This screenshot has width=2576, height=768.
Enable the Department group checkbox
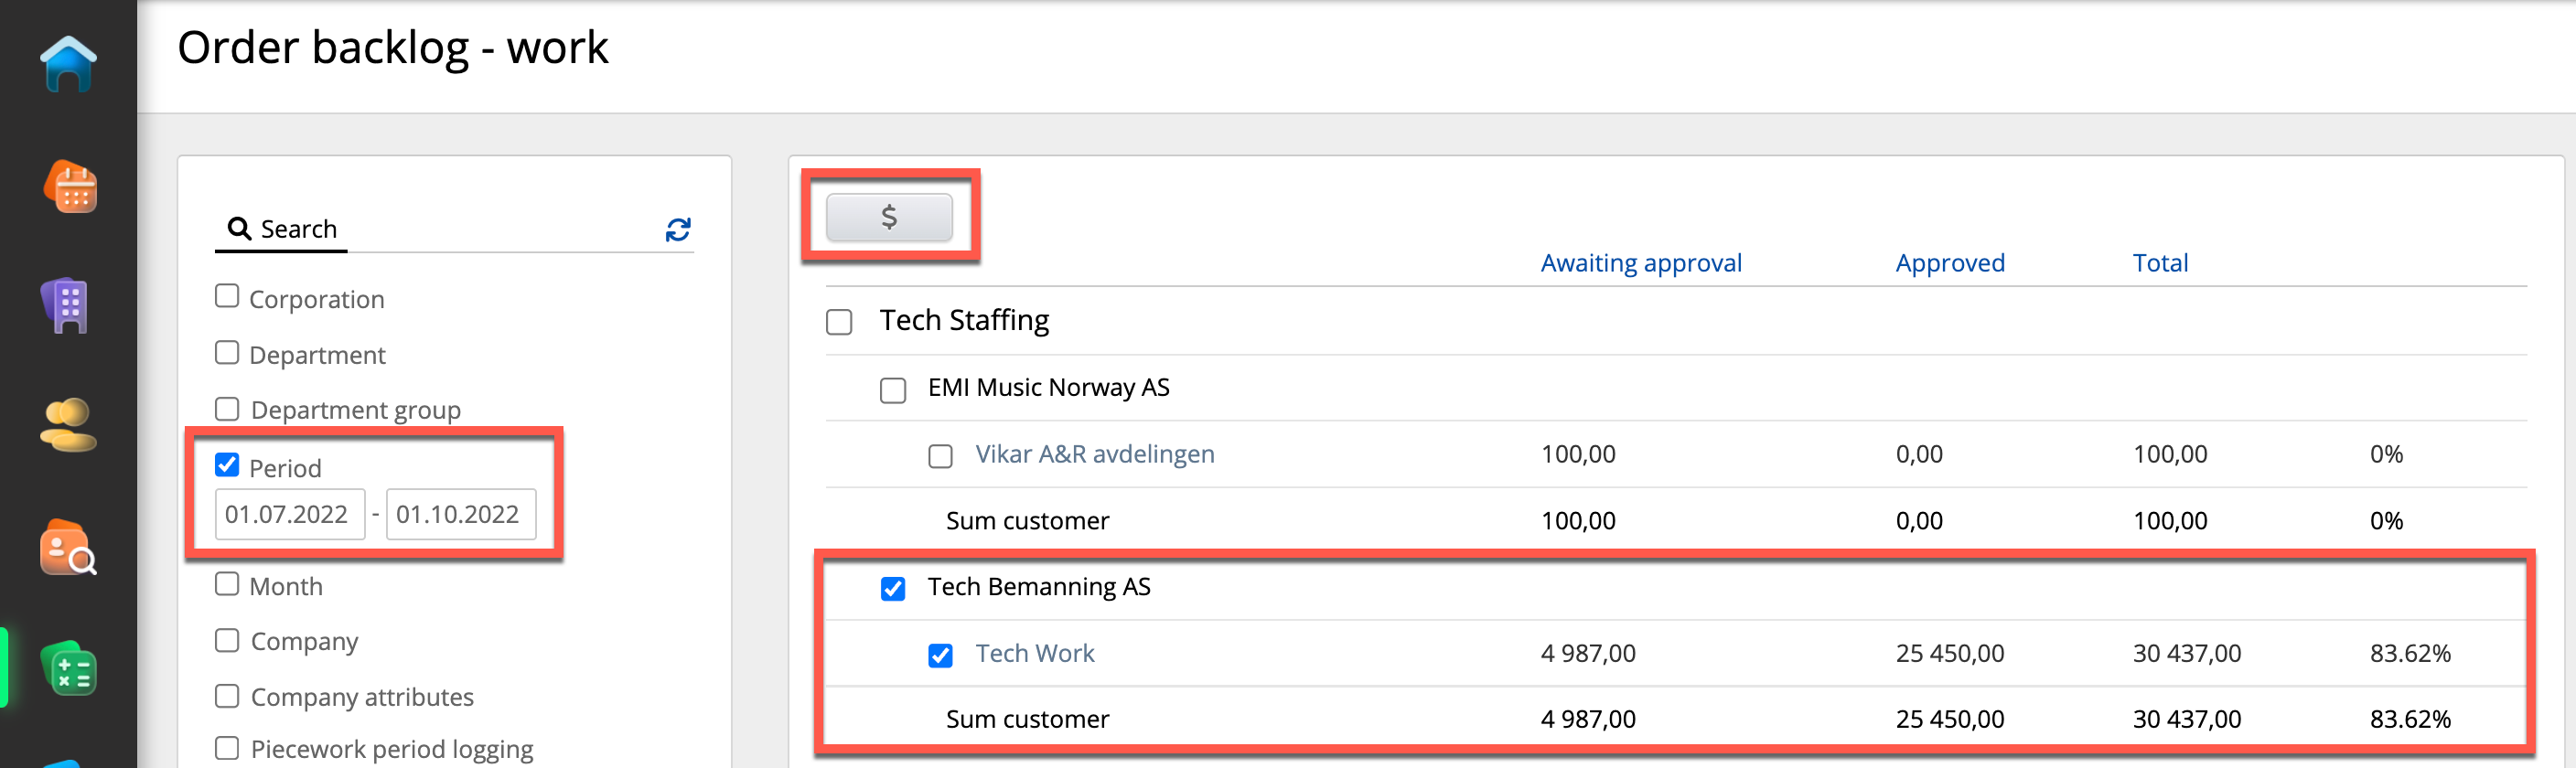[x=227, y=409]
